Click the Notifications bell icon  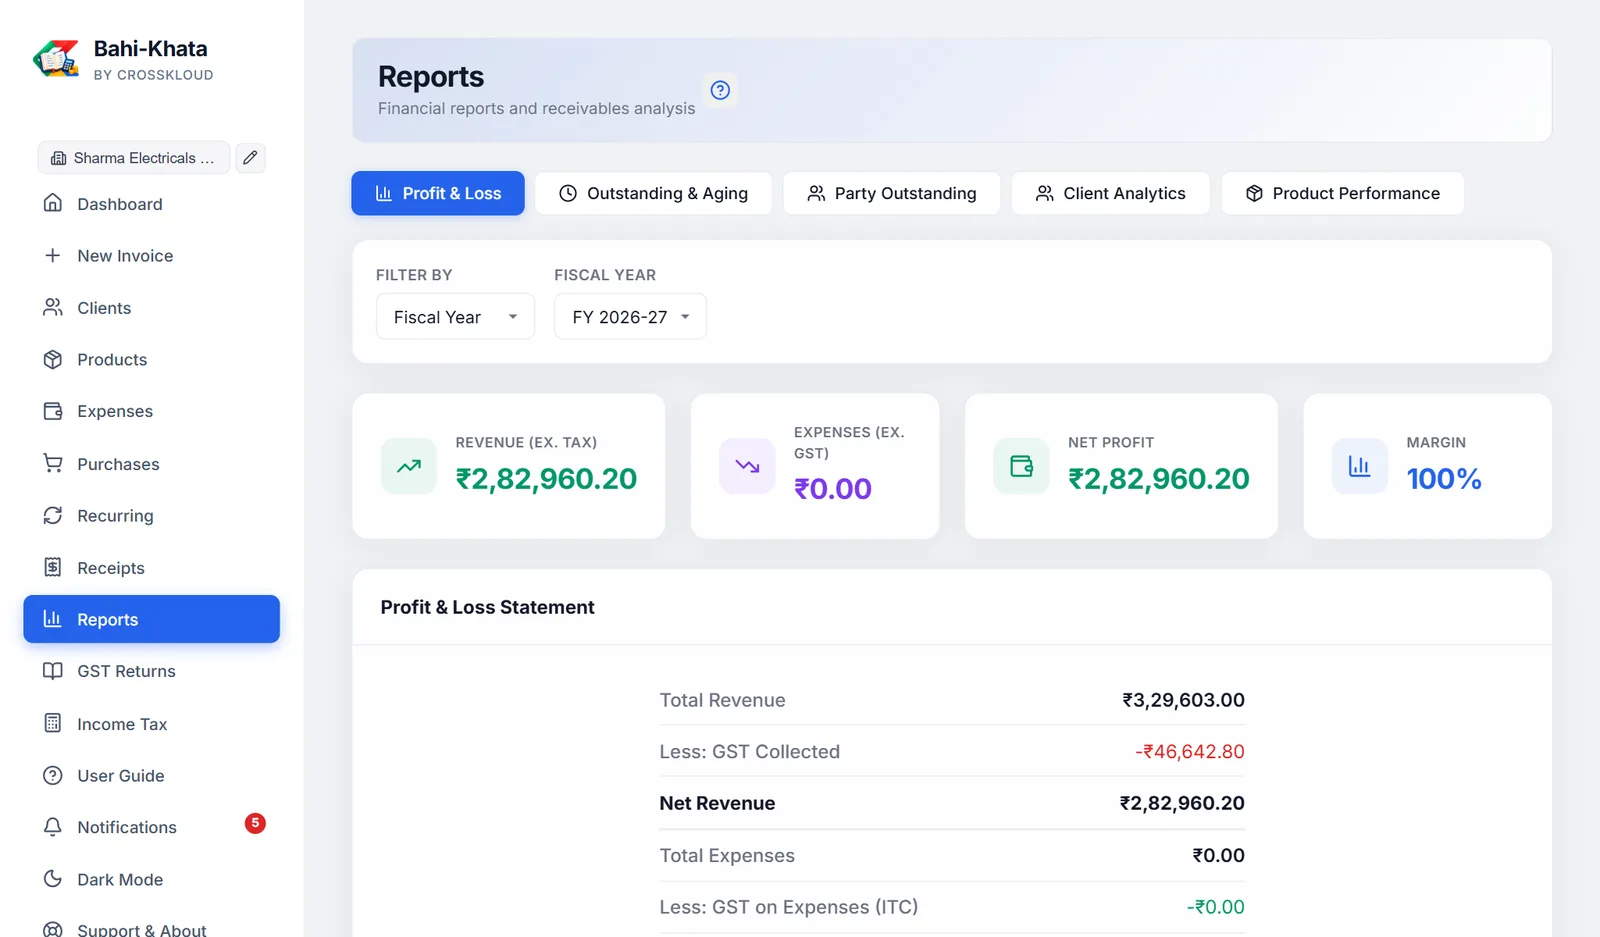click(53, 827)
